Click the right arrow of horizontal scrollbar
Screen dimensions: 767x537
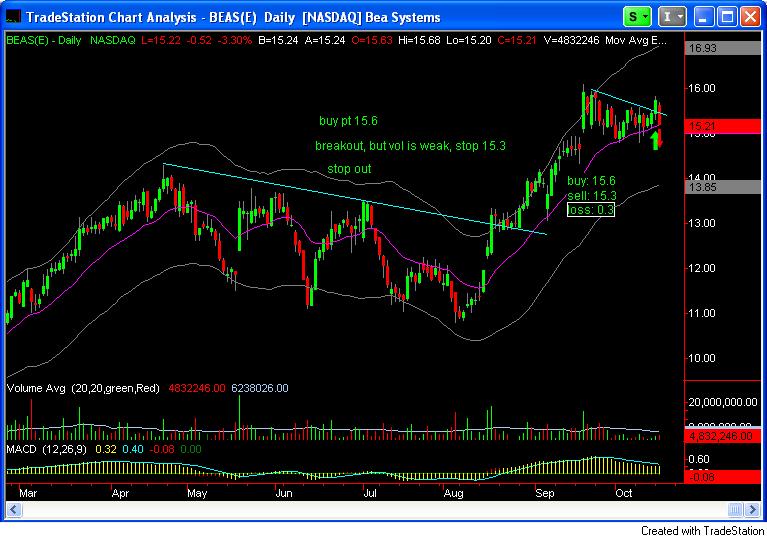[752, 510]
